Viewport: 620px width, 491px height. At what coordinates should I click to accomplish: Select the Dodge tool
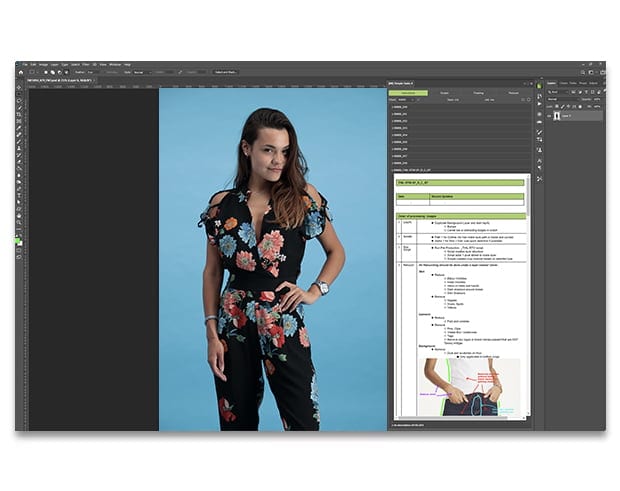[19, 182]
